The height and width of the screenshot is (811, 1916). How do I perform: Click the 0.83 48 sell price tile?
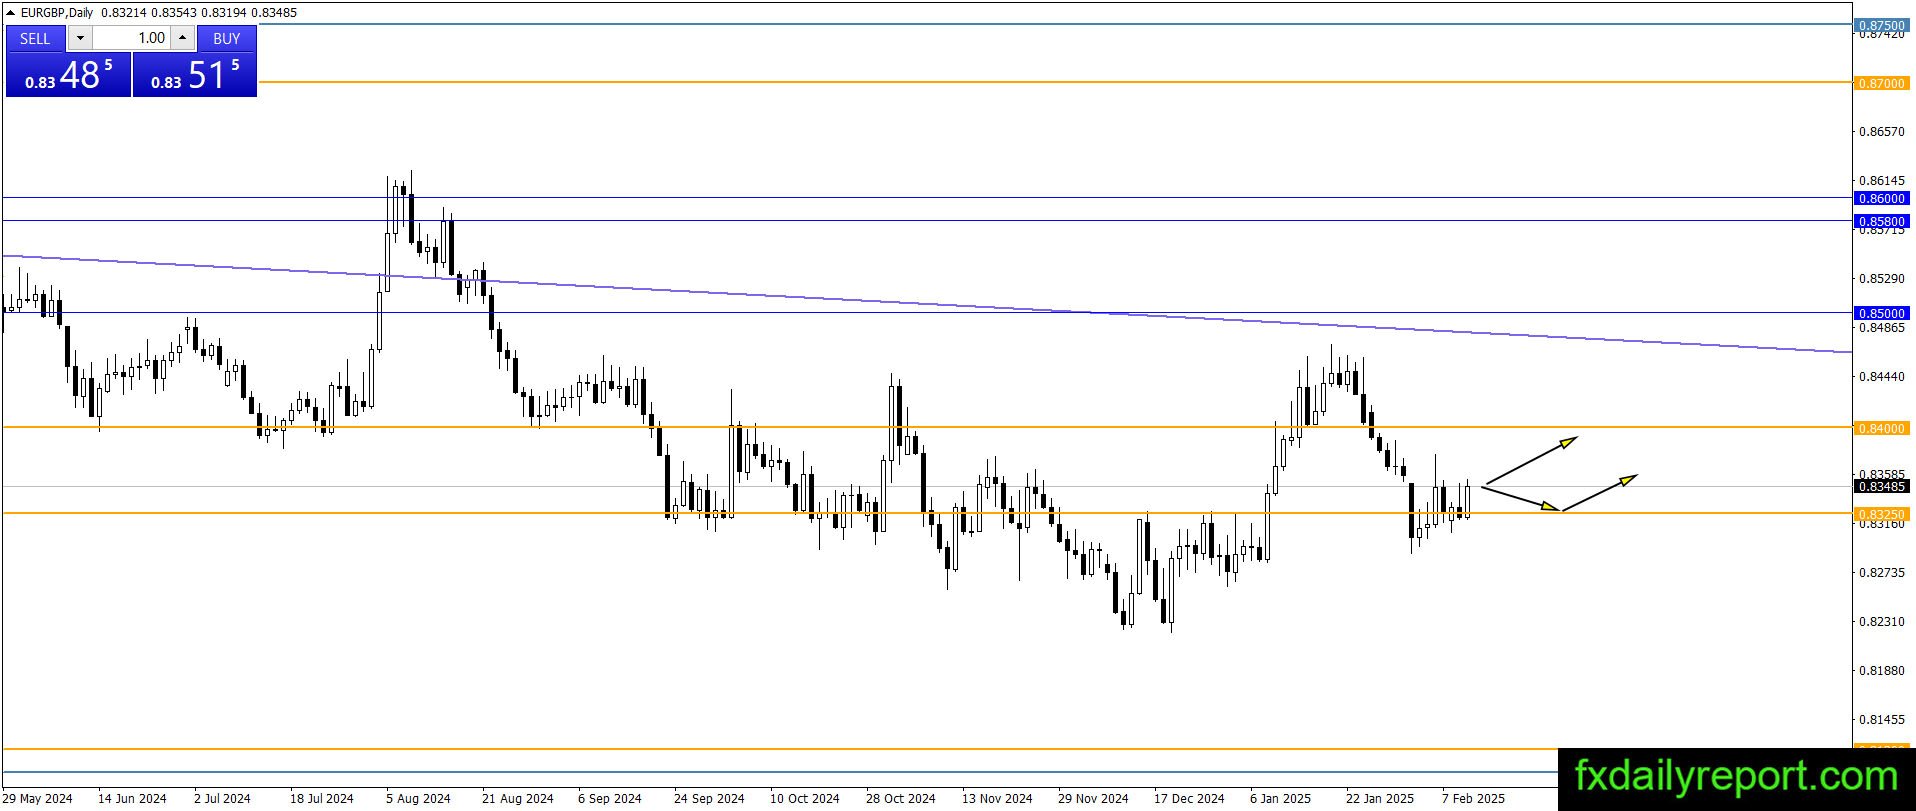point(68,75)
